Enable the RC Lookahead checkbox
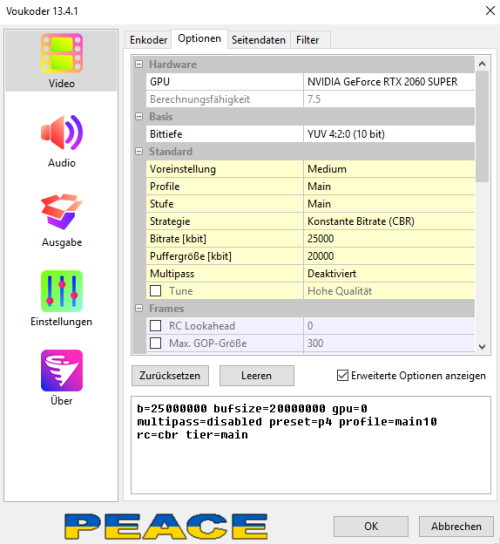 [x=155, y=325]
